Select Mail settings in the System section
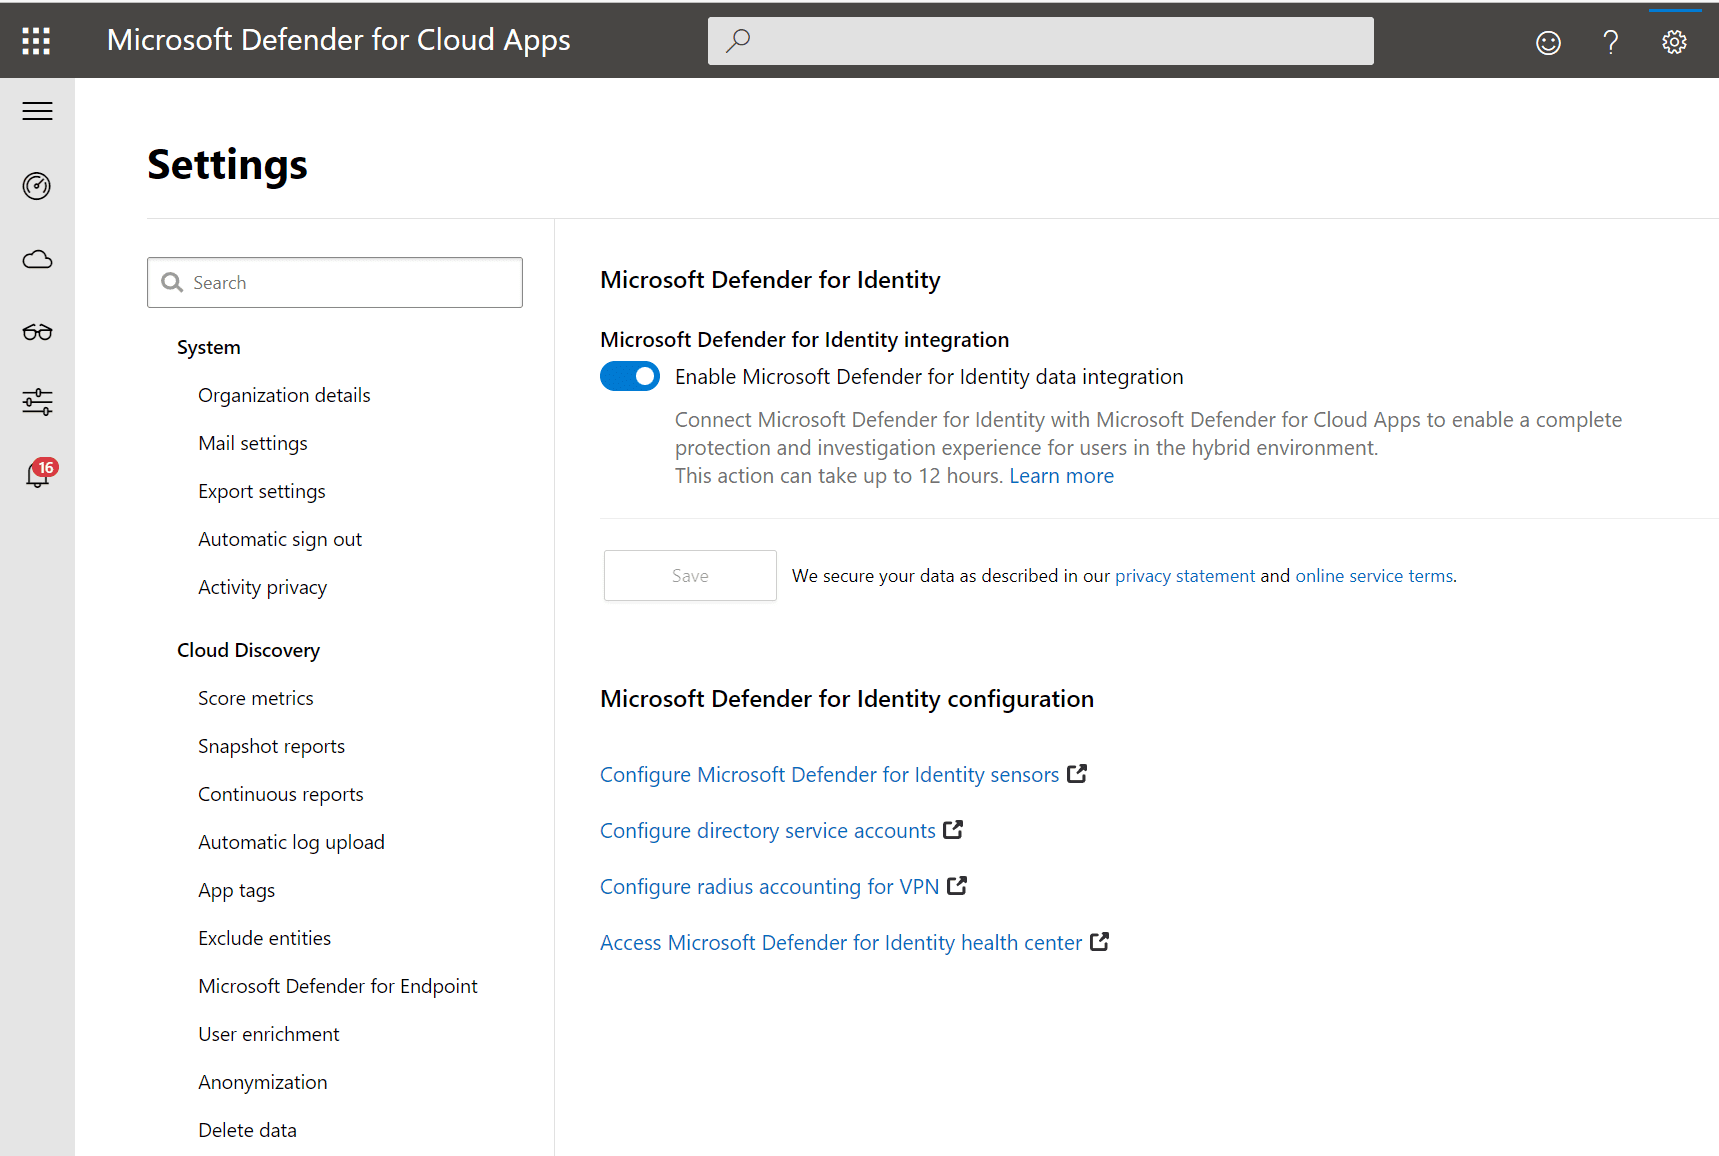 (x=253, y=443)
